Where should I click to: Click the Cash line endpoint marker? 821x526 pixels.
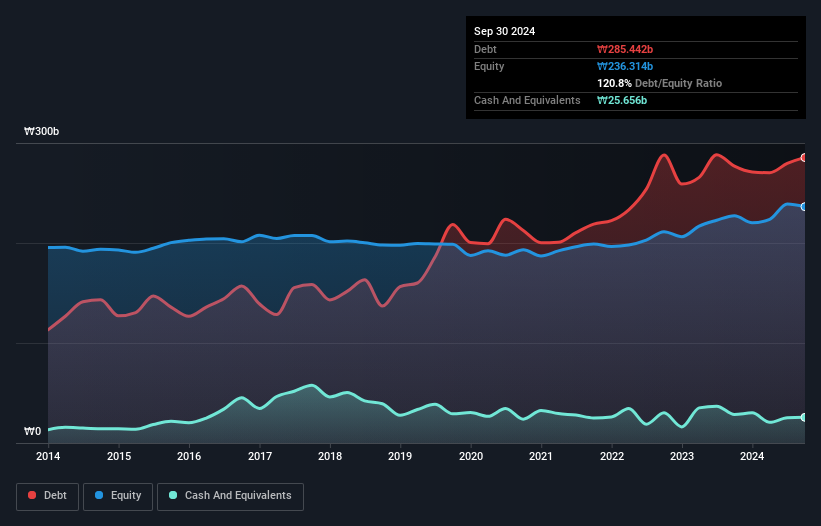click(804, 417)
